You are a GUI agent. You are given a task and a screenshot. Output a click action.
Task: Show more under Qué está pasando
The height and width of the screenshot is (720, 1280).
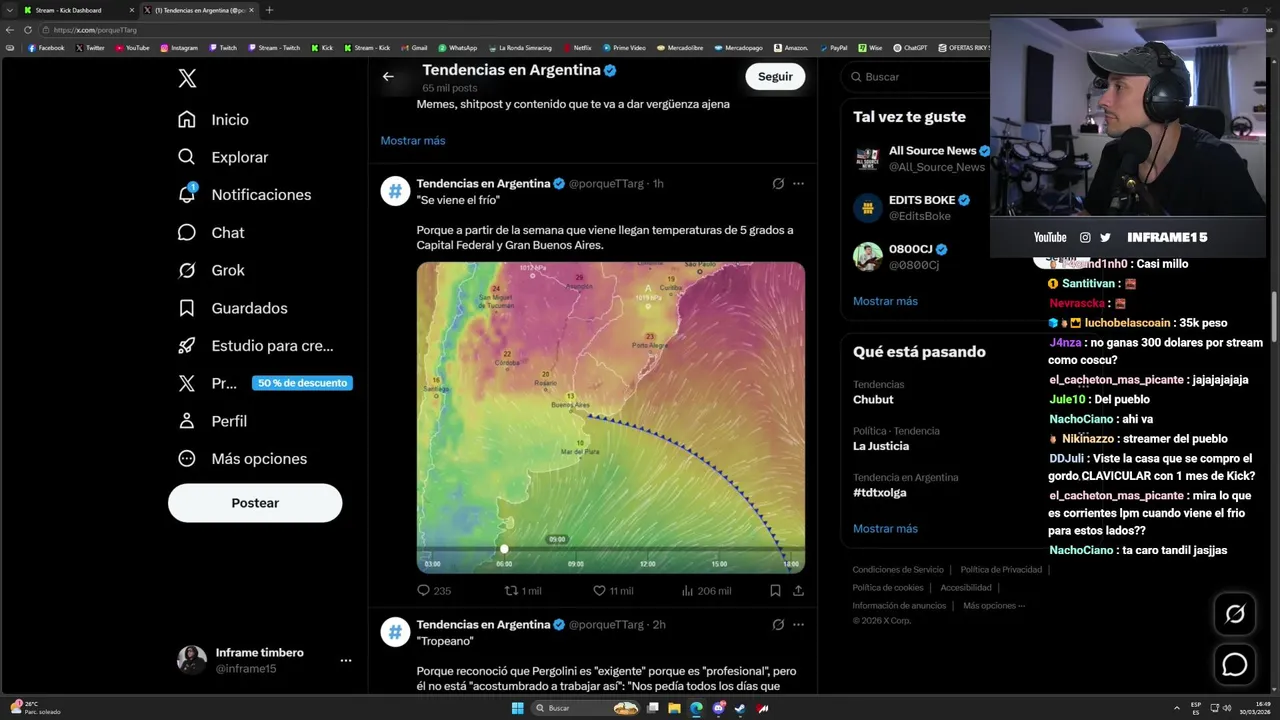885,529
